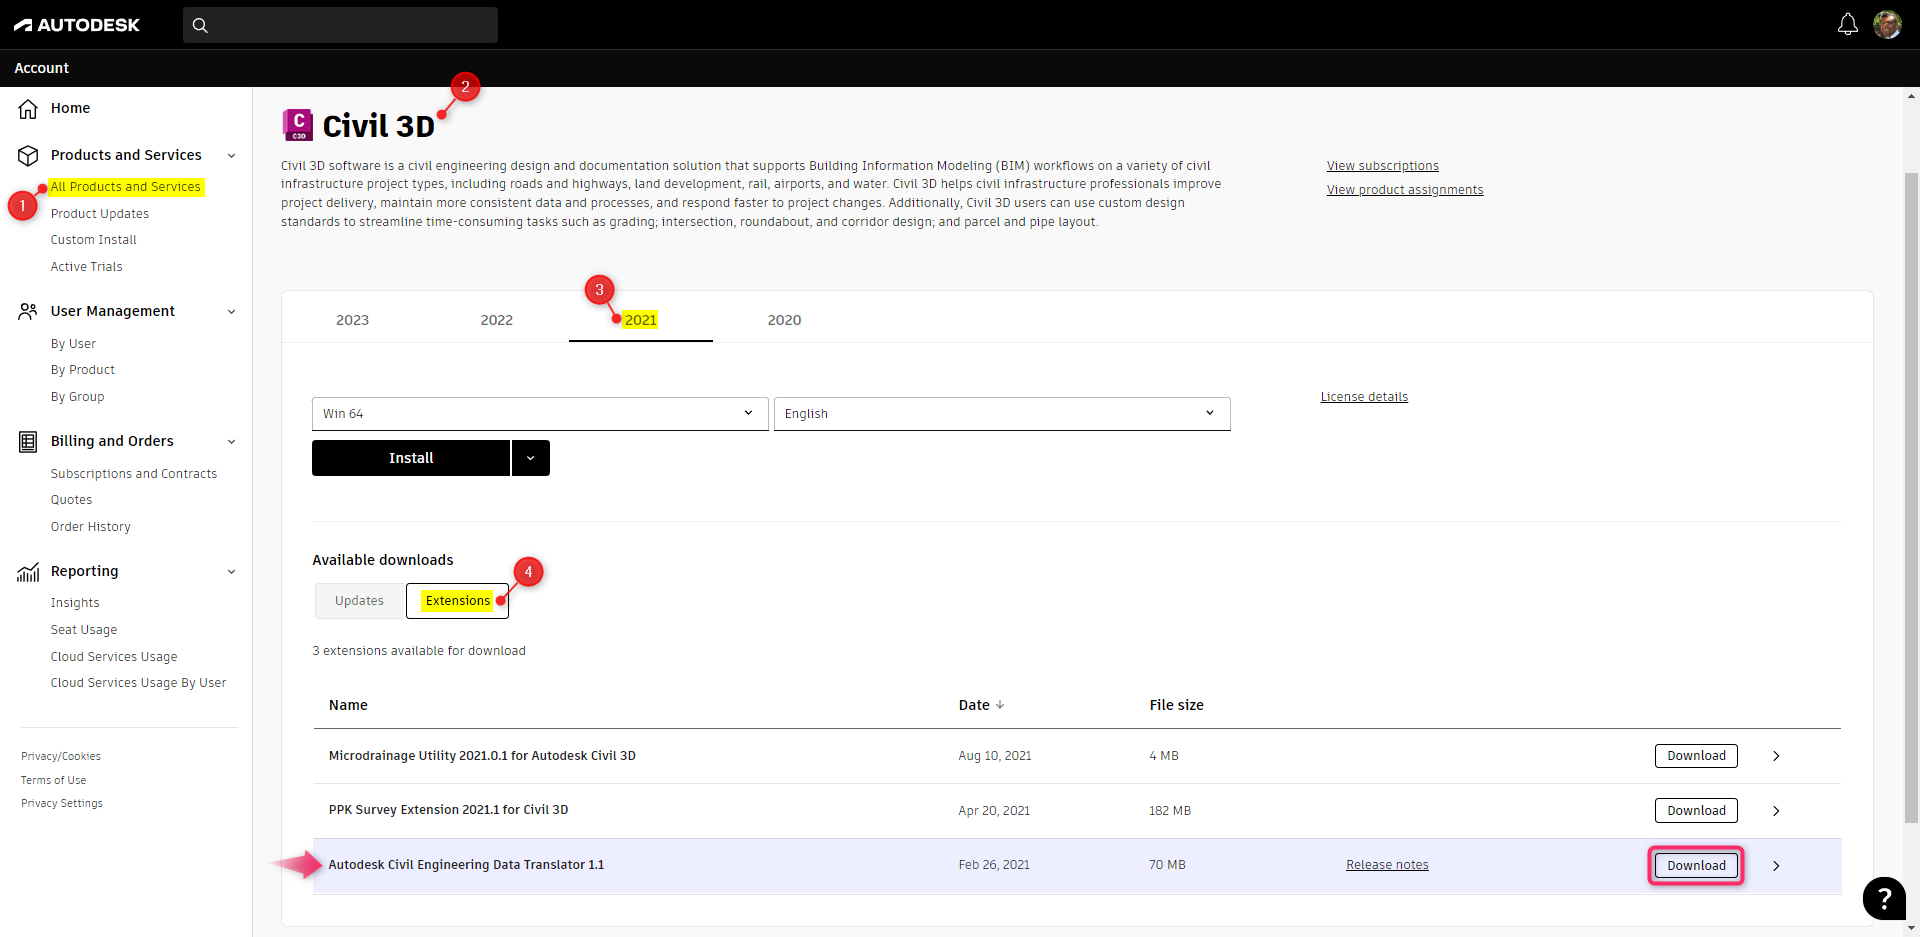Screen dimensions: 1920x937
Task: Click the Name column header
Action: tap(348, 705)
